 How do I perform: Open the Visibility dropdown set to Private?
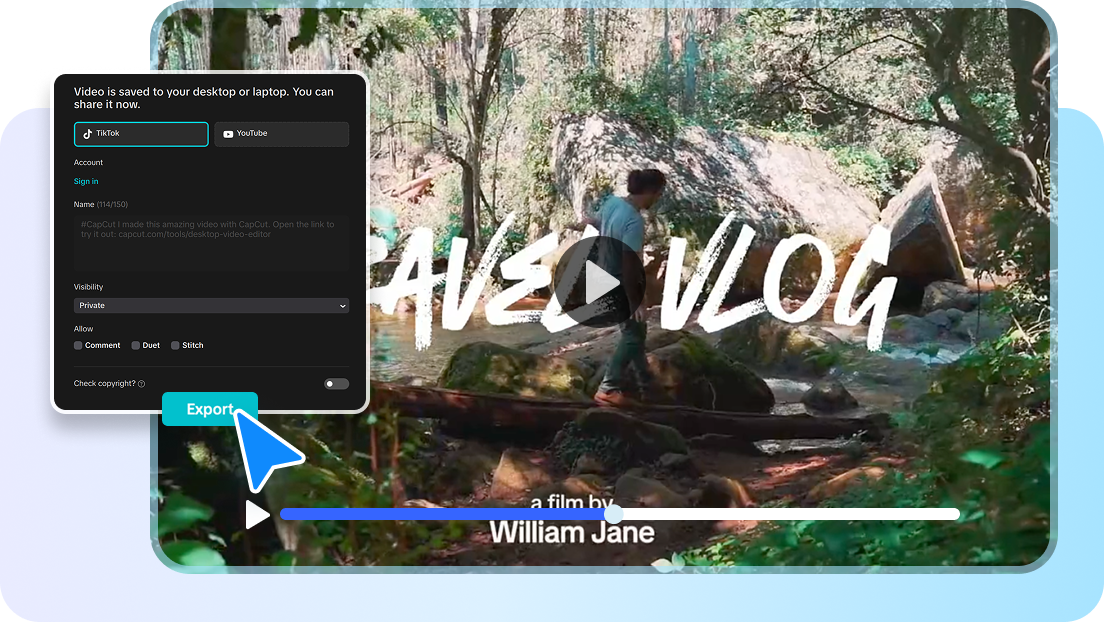point(211,306)
